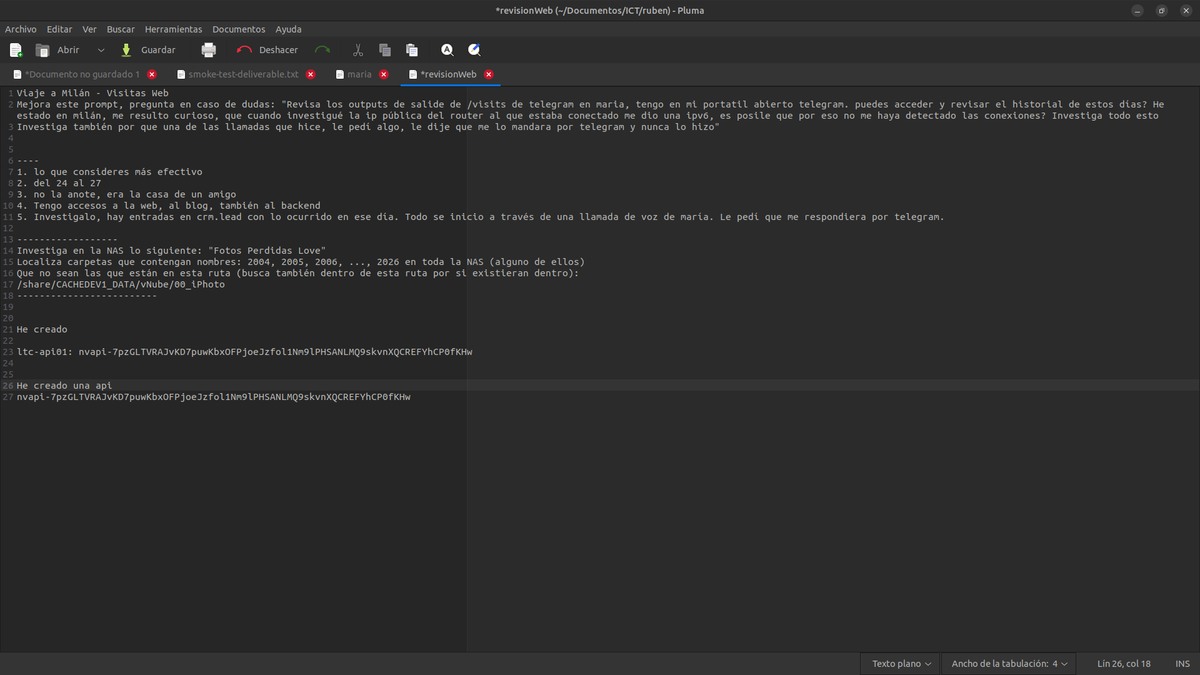Open the print dialog icon
1200x675 pixels.
tap(208, 49)
